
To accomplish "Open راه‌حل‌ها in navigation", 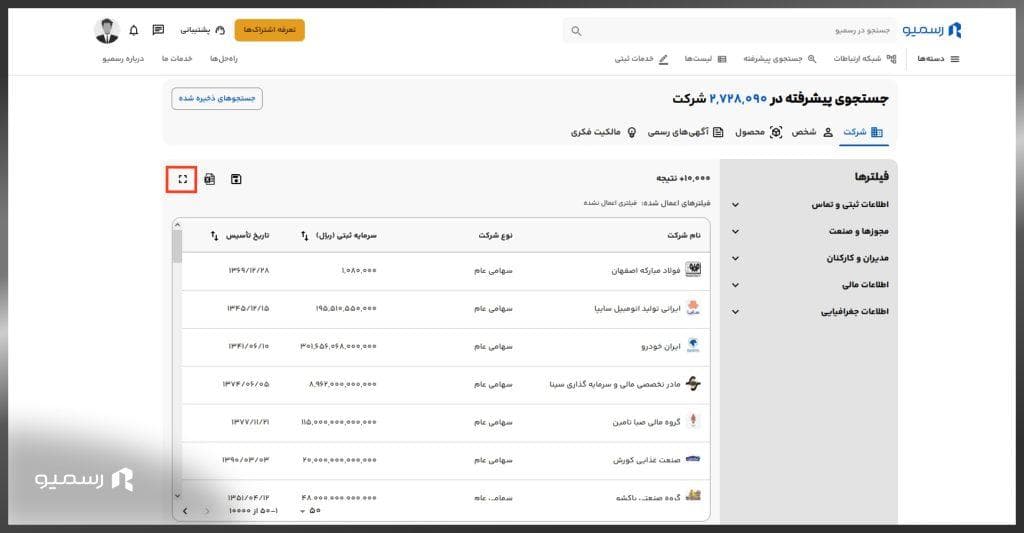I will (x=223, y=59).
